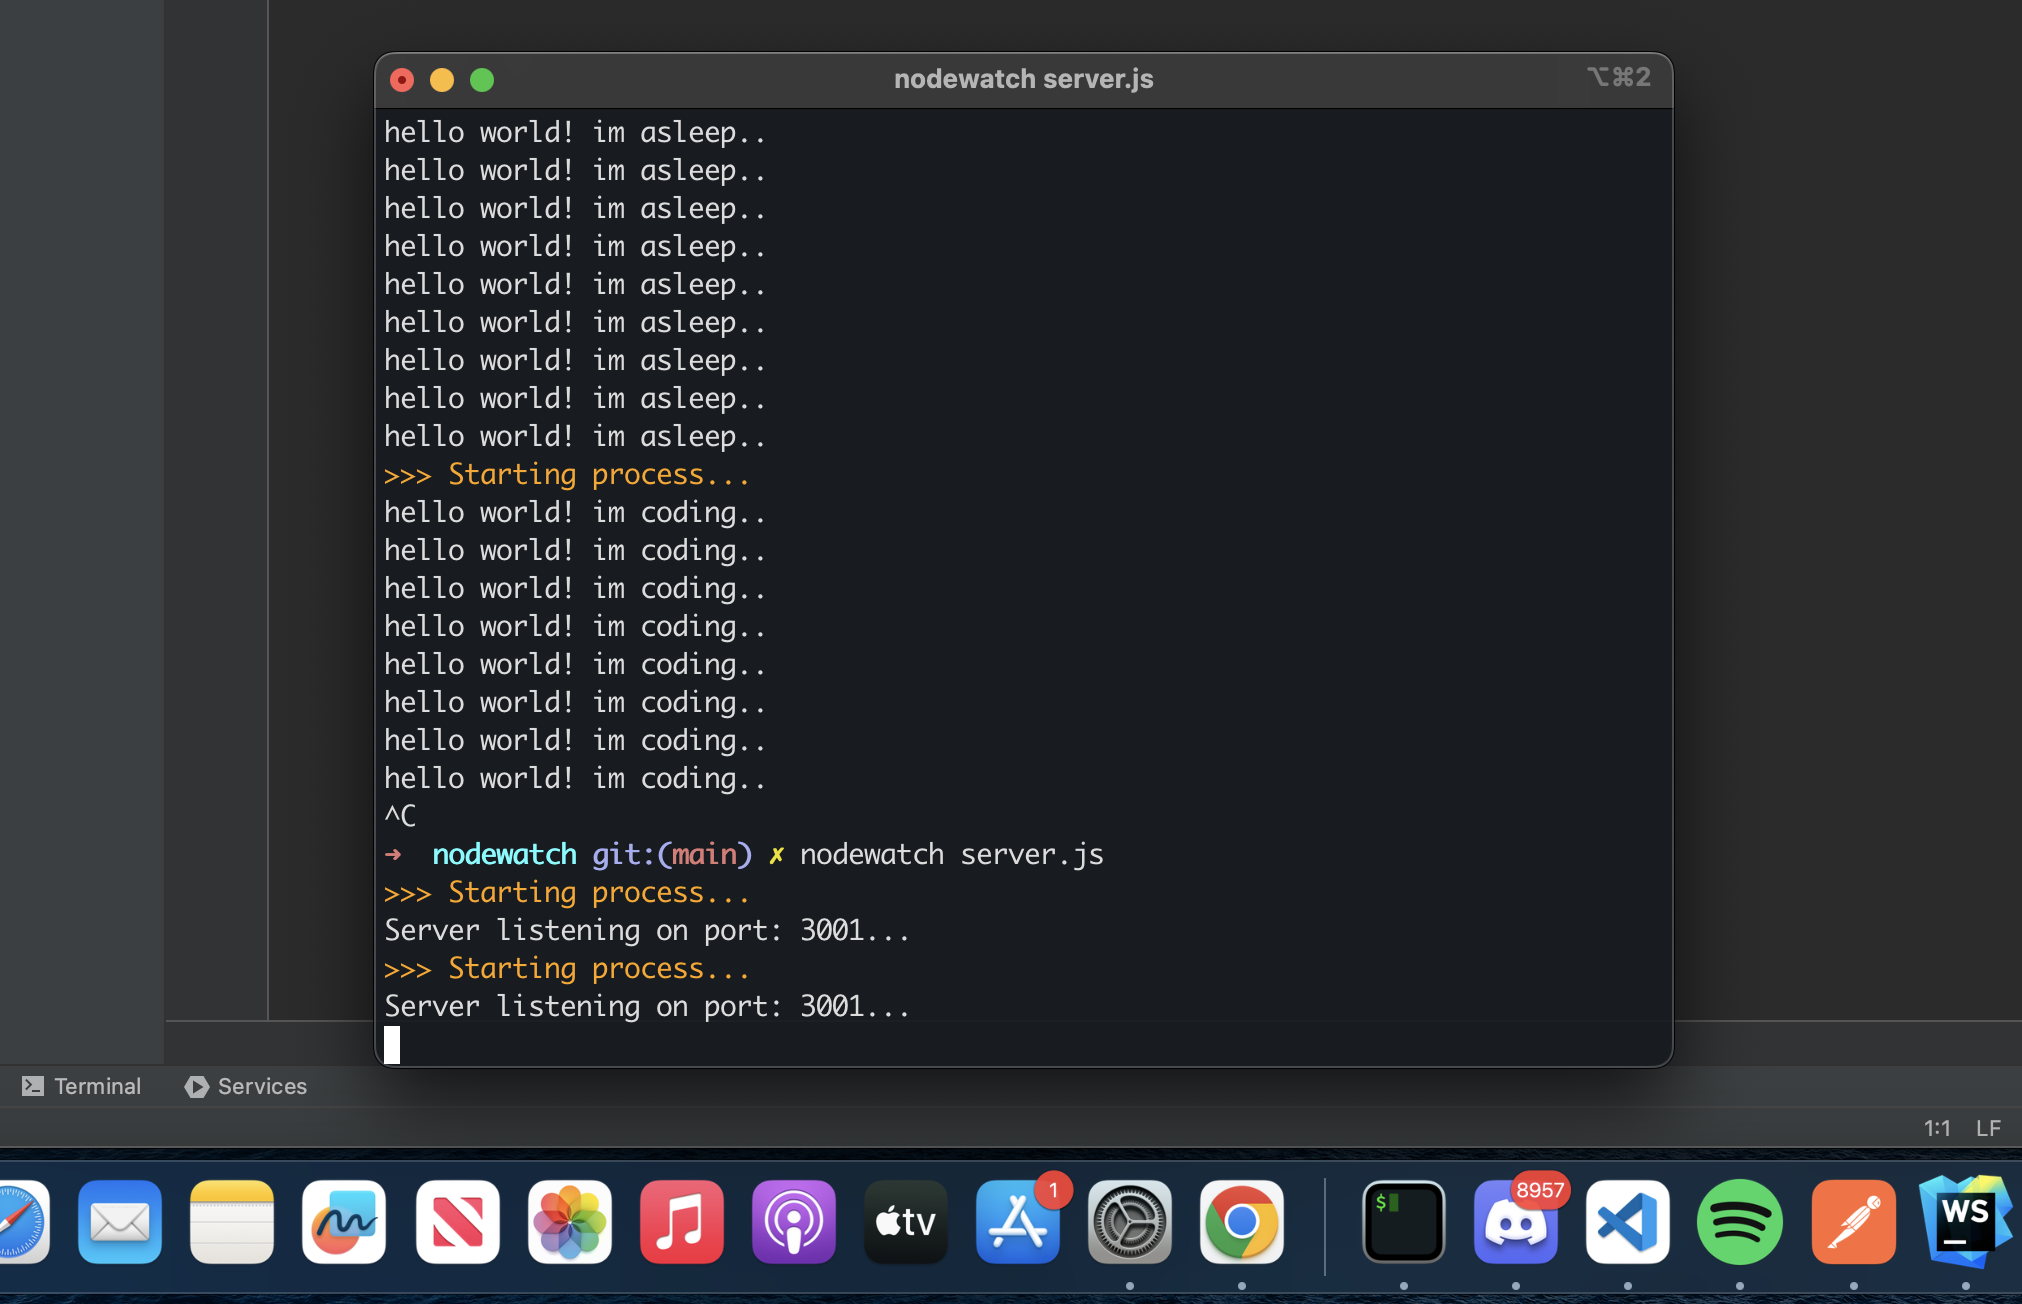Launch the Mail app from the dock
This screenshot has width=2022, height=1304.
(x=120, y=1222)
